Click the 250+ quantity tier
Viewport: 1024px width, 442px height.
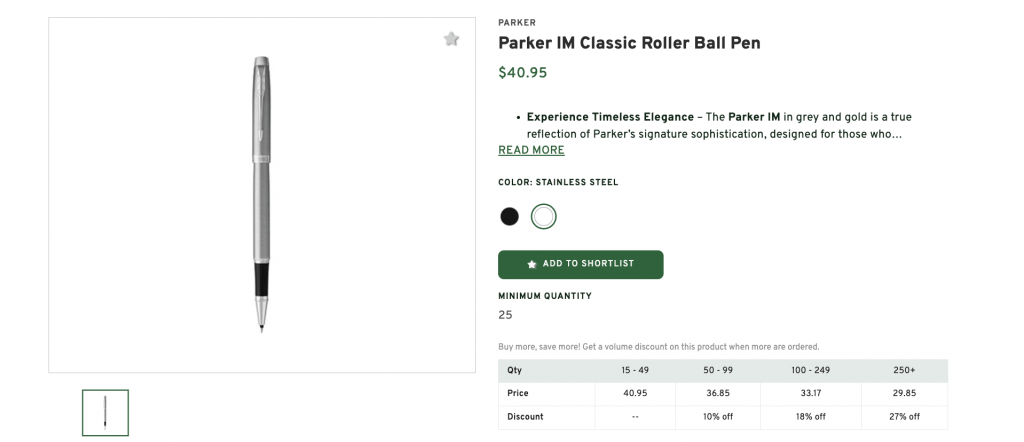pyautogui.click(x=904, y=370)
